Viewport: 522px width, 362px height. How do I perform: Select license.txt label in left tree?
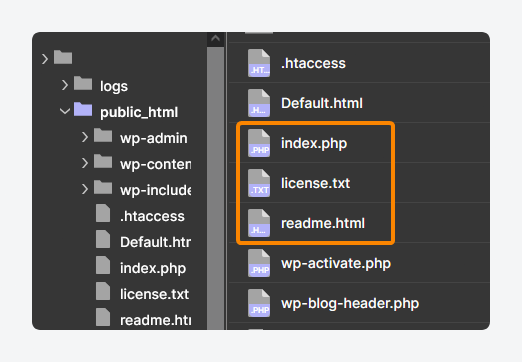click(154, 294)
